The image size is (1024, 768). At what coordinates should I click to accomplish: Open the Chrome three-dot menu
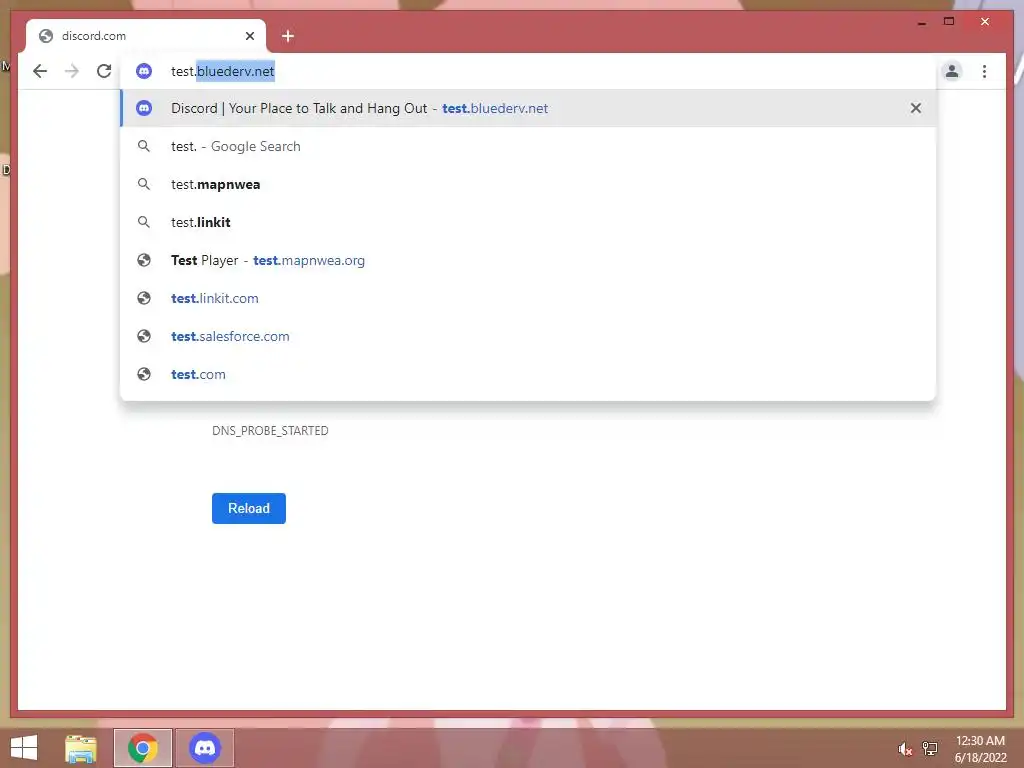point(984,71)
